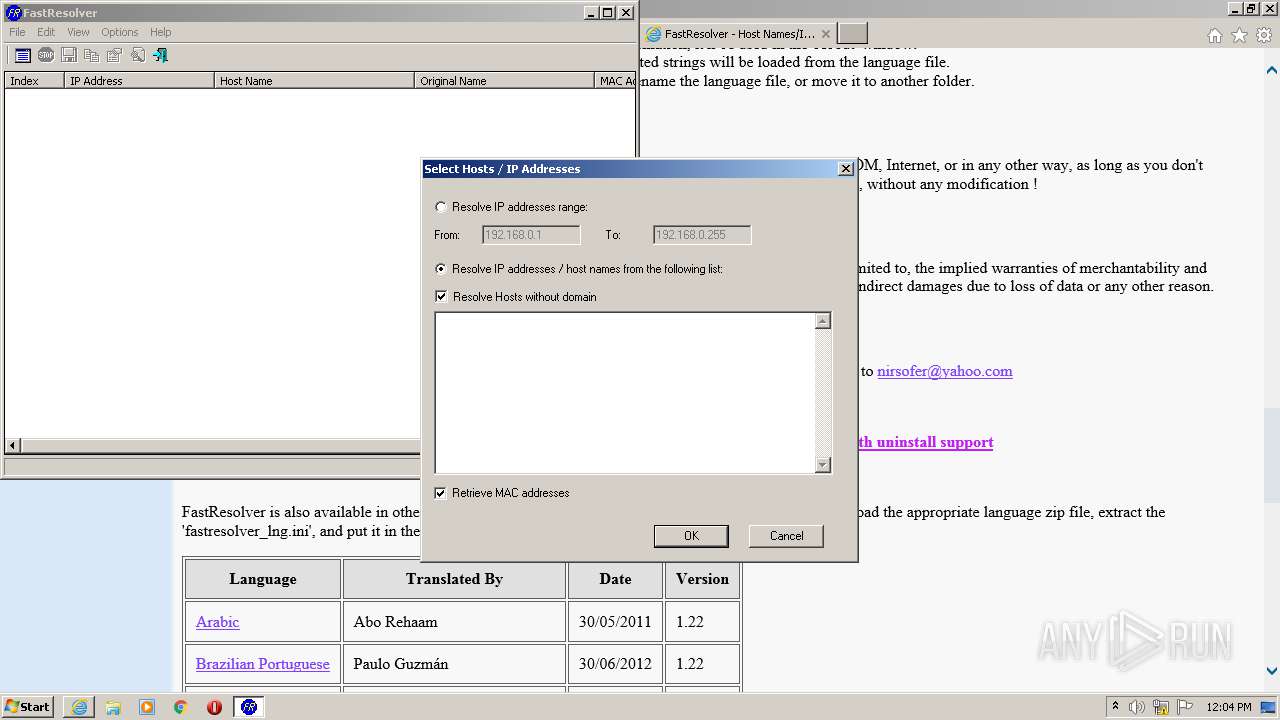Click the Save floppy disk toolbar icon
The height and width of the screenshot is (720, 1280).
69,56
